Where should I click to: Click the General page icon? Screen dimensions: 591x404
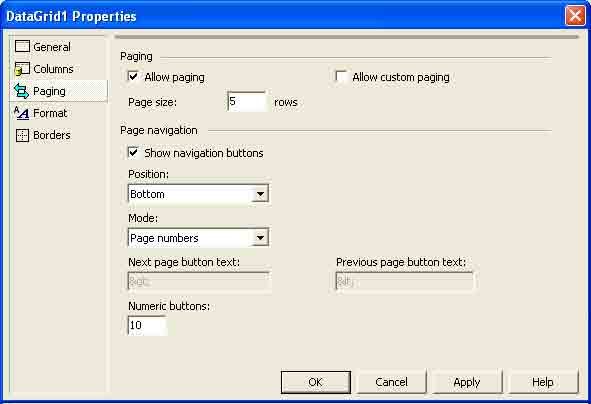(x=22, y=46)
